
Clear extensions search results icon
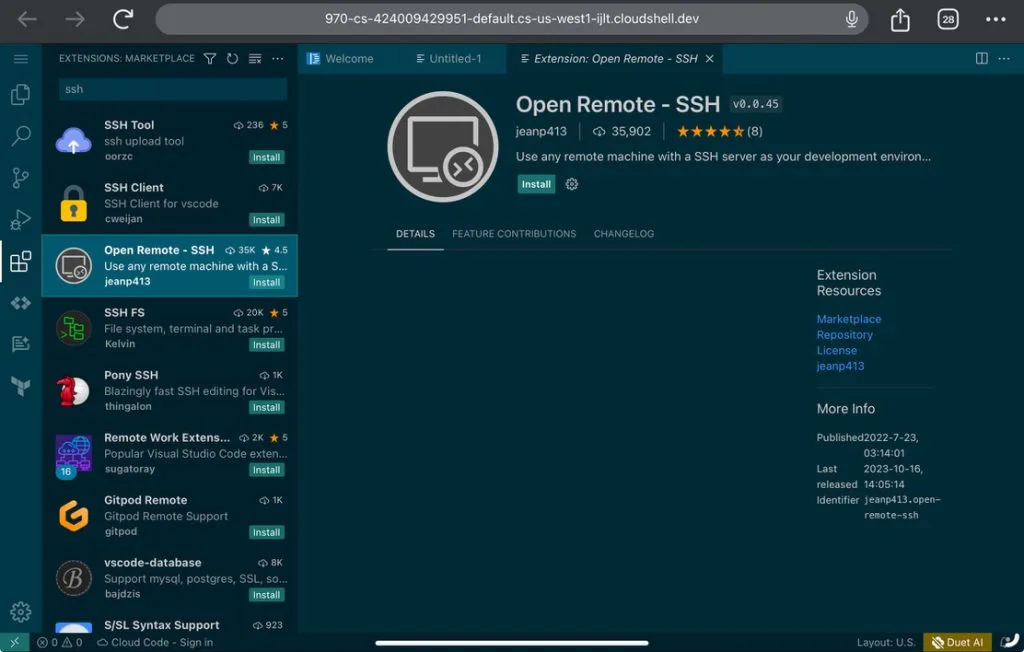point(255,59)
